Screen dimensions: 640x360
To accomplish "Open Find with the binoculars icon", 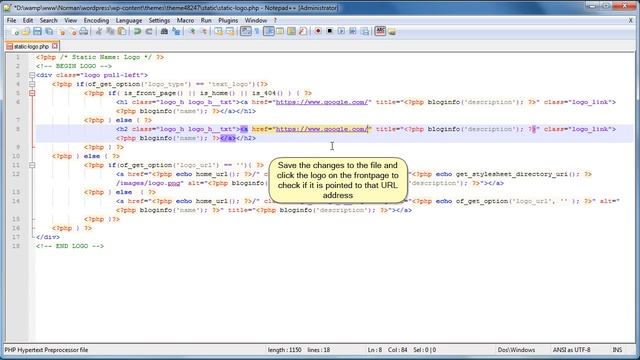I will (164, 31).
